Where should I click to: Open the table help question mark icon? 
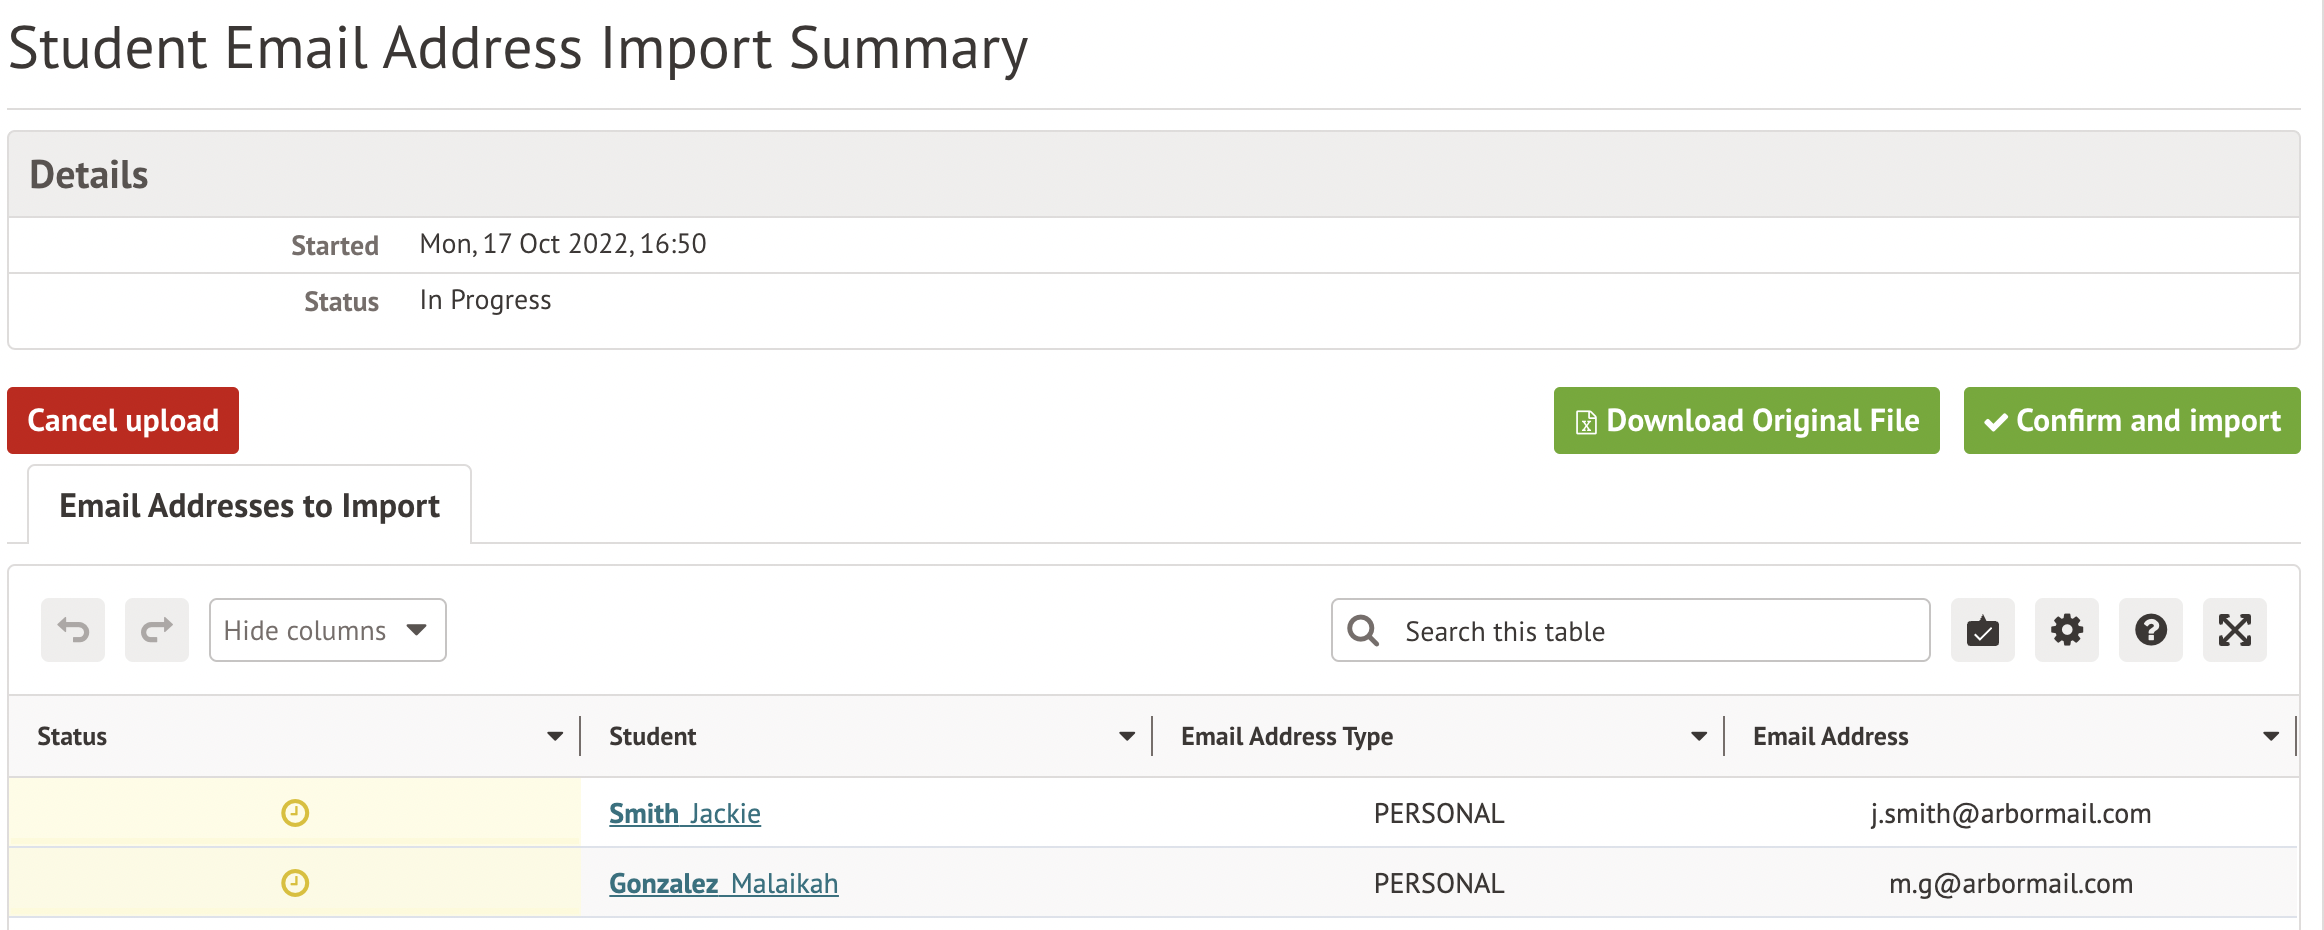[2151, 630]
